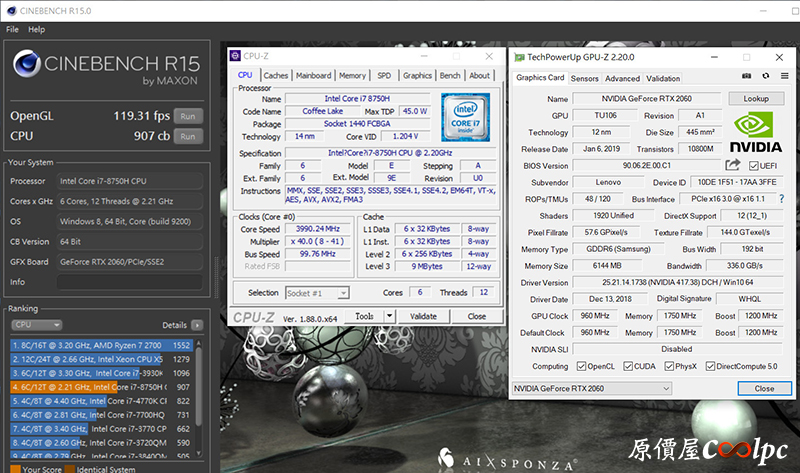Open the CPU-Z Tools dropdown arrow
The image size is (800, 473).
[x=389, y=316]
